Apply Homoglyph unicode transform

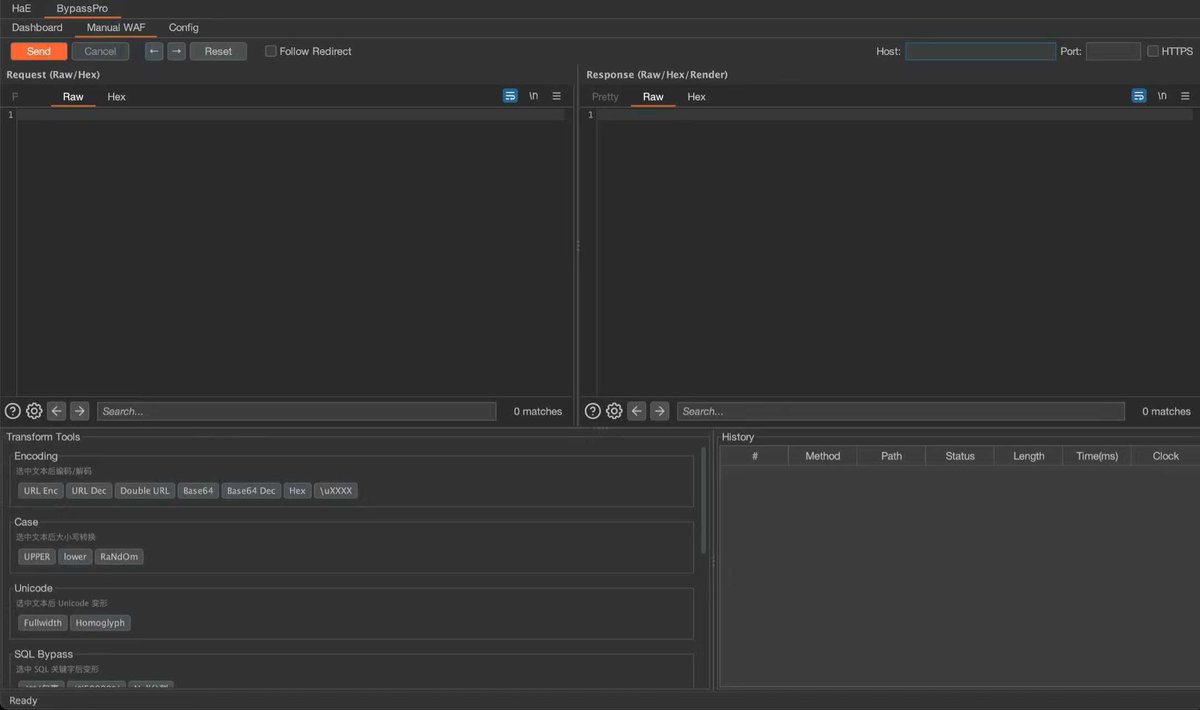[100, 623]
